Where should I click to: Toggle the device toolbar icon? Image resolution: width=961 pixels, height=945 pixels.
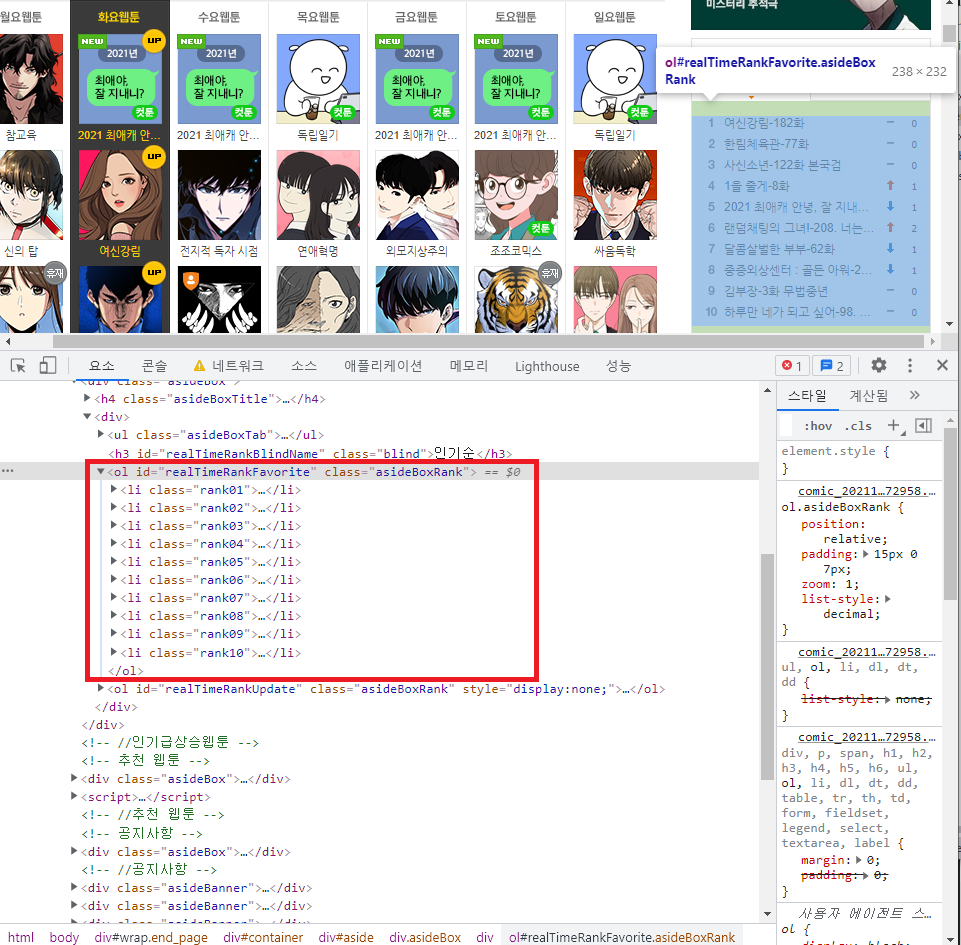click(x=47, y=366)
